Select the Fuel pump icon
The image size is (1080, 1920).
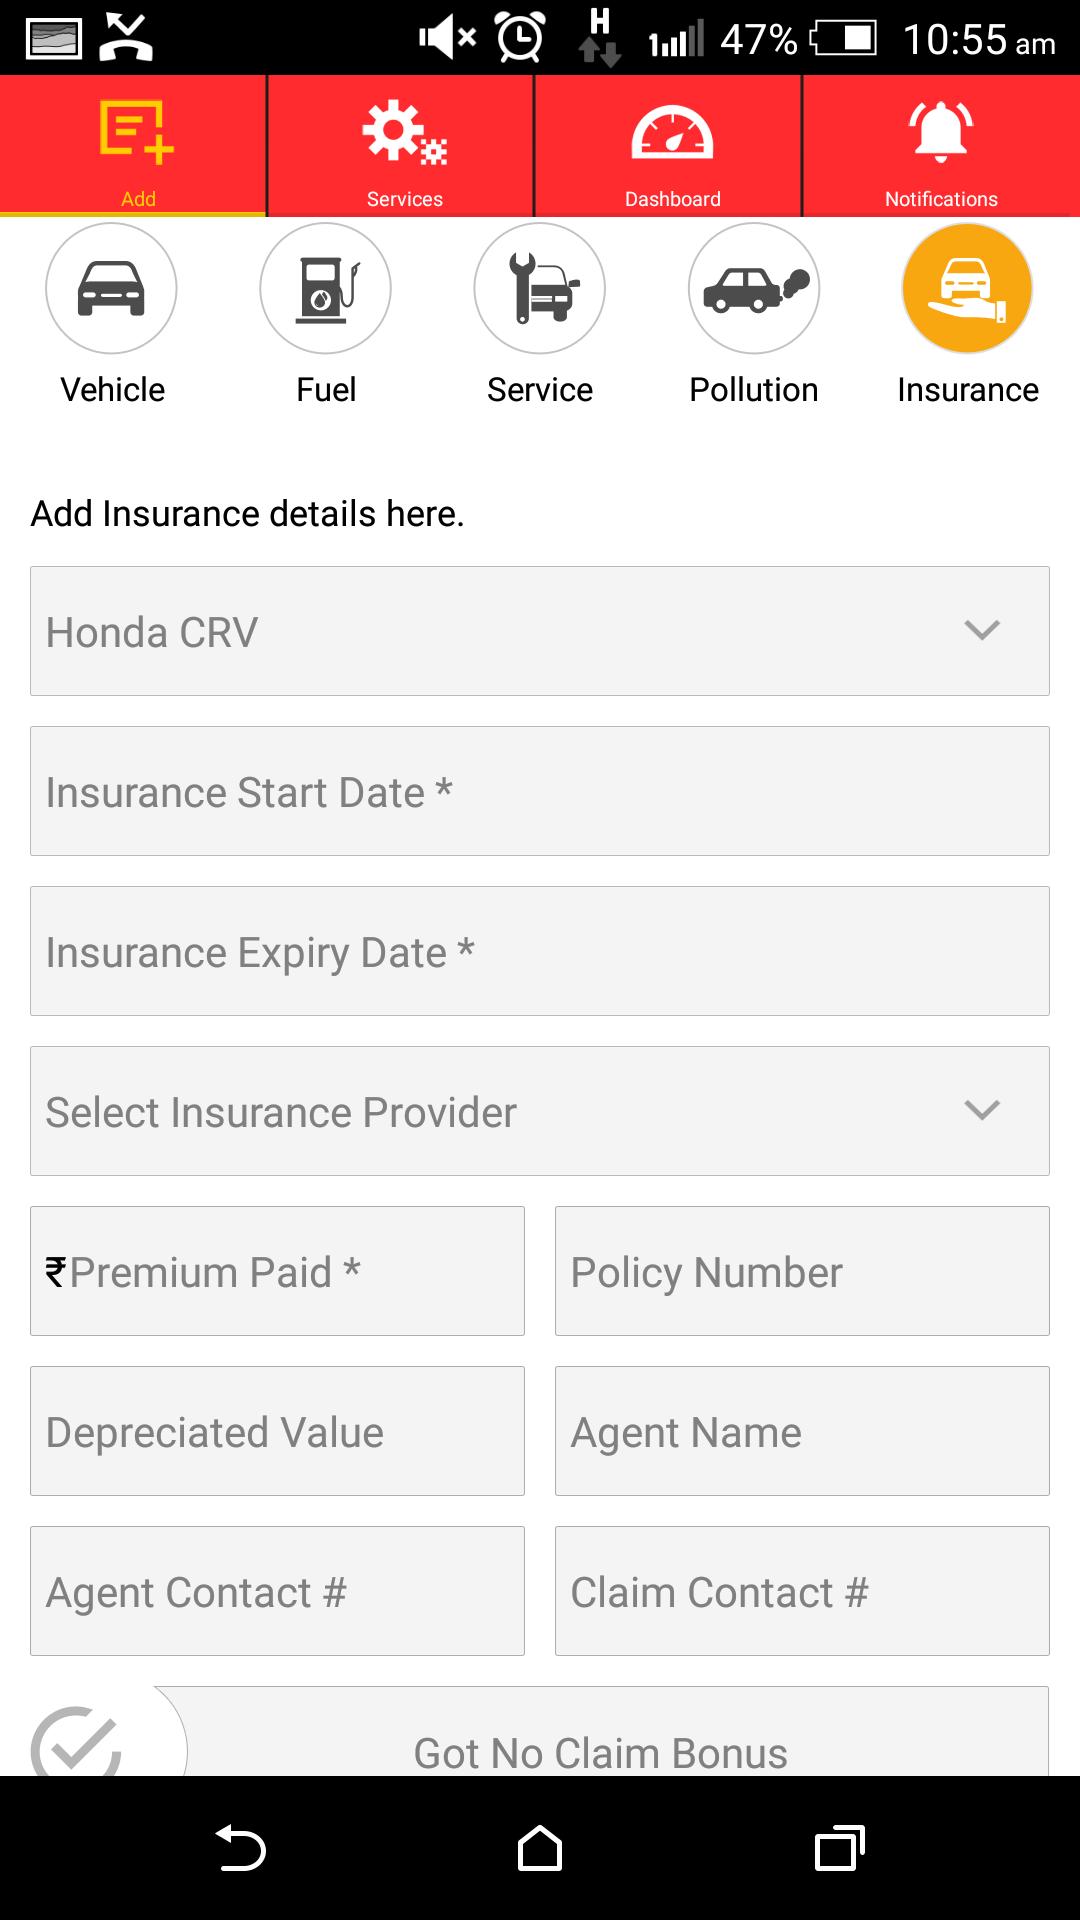[x=325, y=288]
